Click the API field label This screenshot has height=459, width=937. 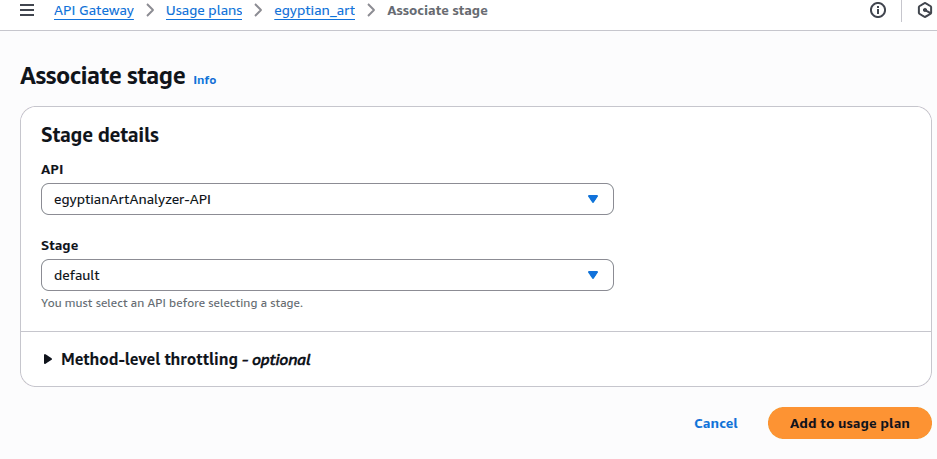pos(52,169)
